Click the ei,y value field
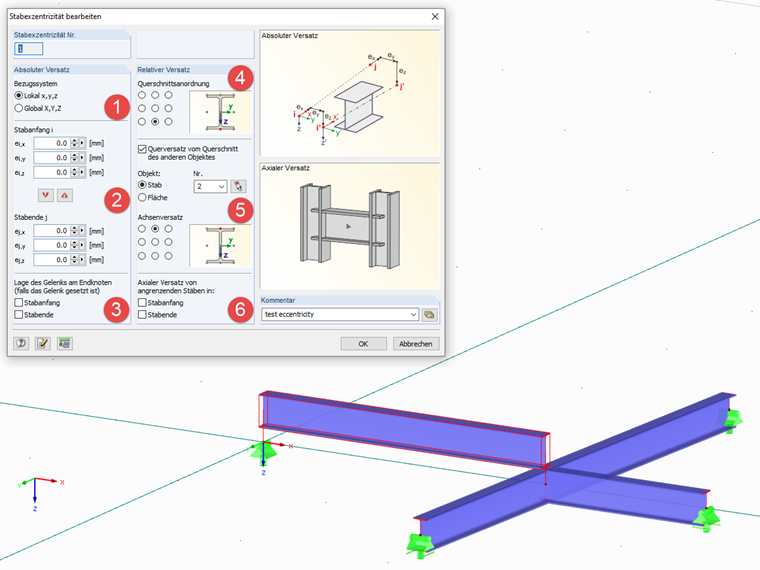 tap(52, 158)
